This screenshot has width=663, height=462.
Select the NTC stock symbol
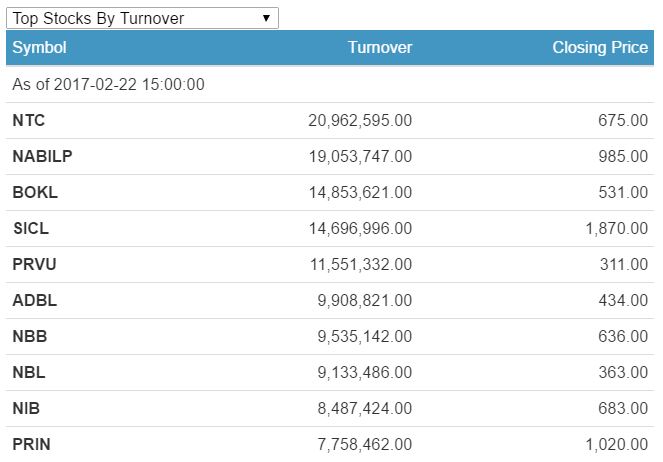coord(29,121)
